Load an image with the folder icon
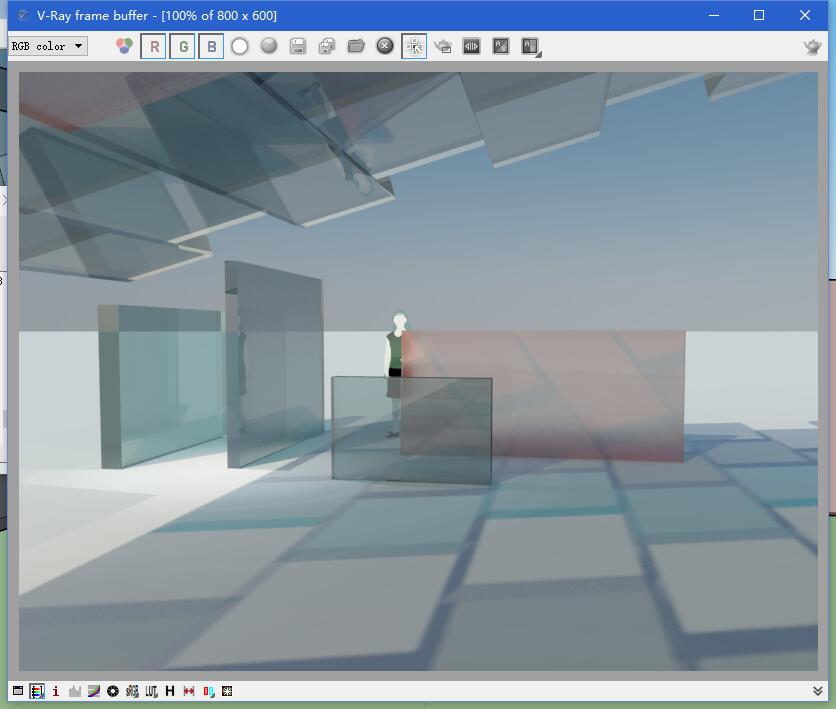Screen dimensions: 836x709 (356, 46)
